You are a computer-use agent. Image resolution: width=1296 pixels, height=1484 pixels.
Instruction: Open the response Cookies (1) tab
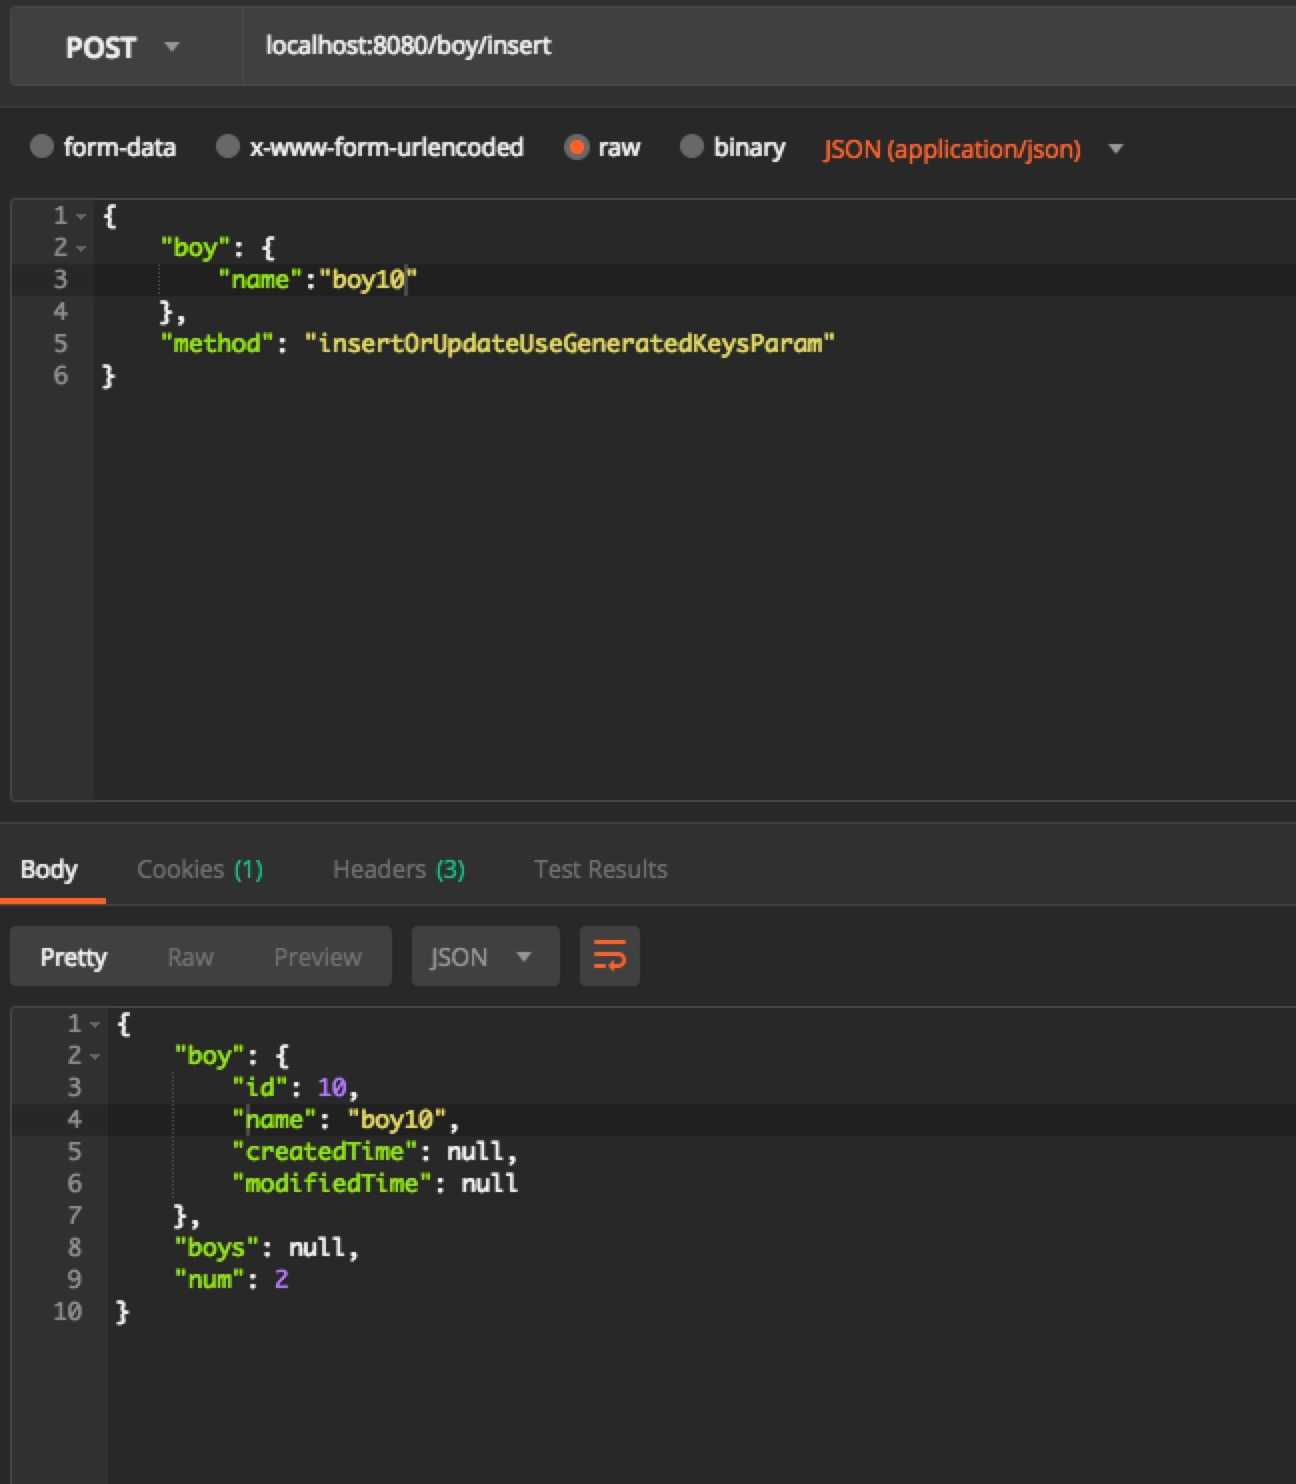[200, 869]
